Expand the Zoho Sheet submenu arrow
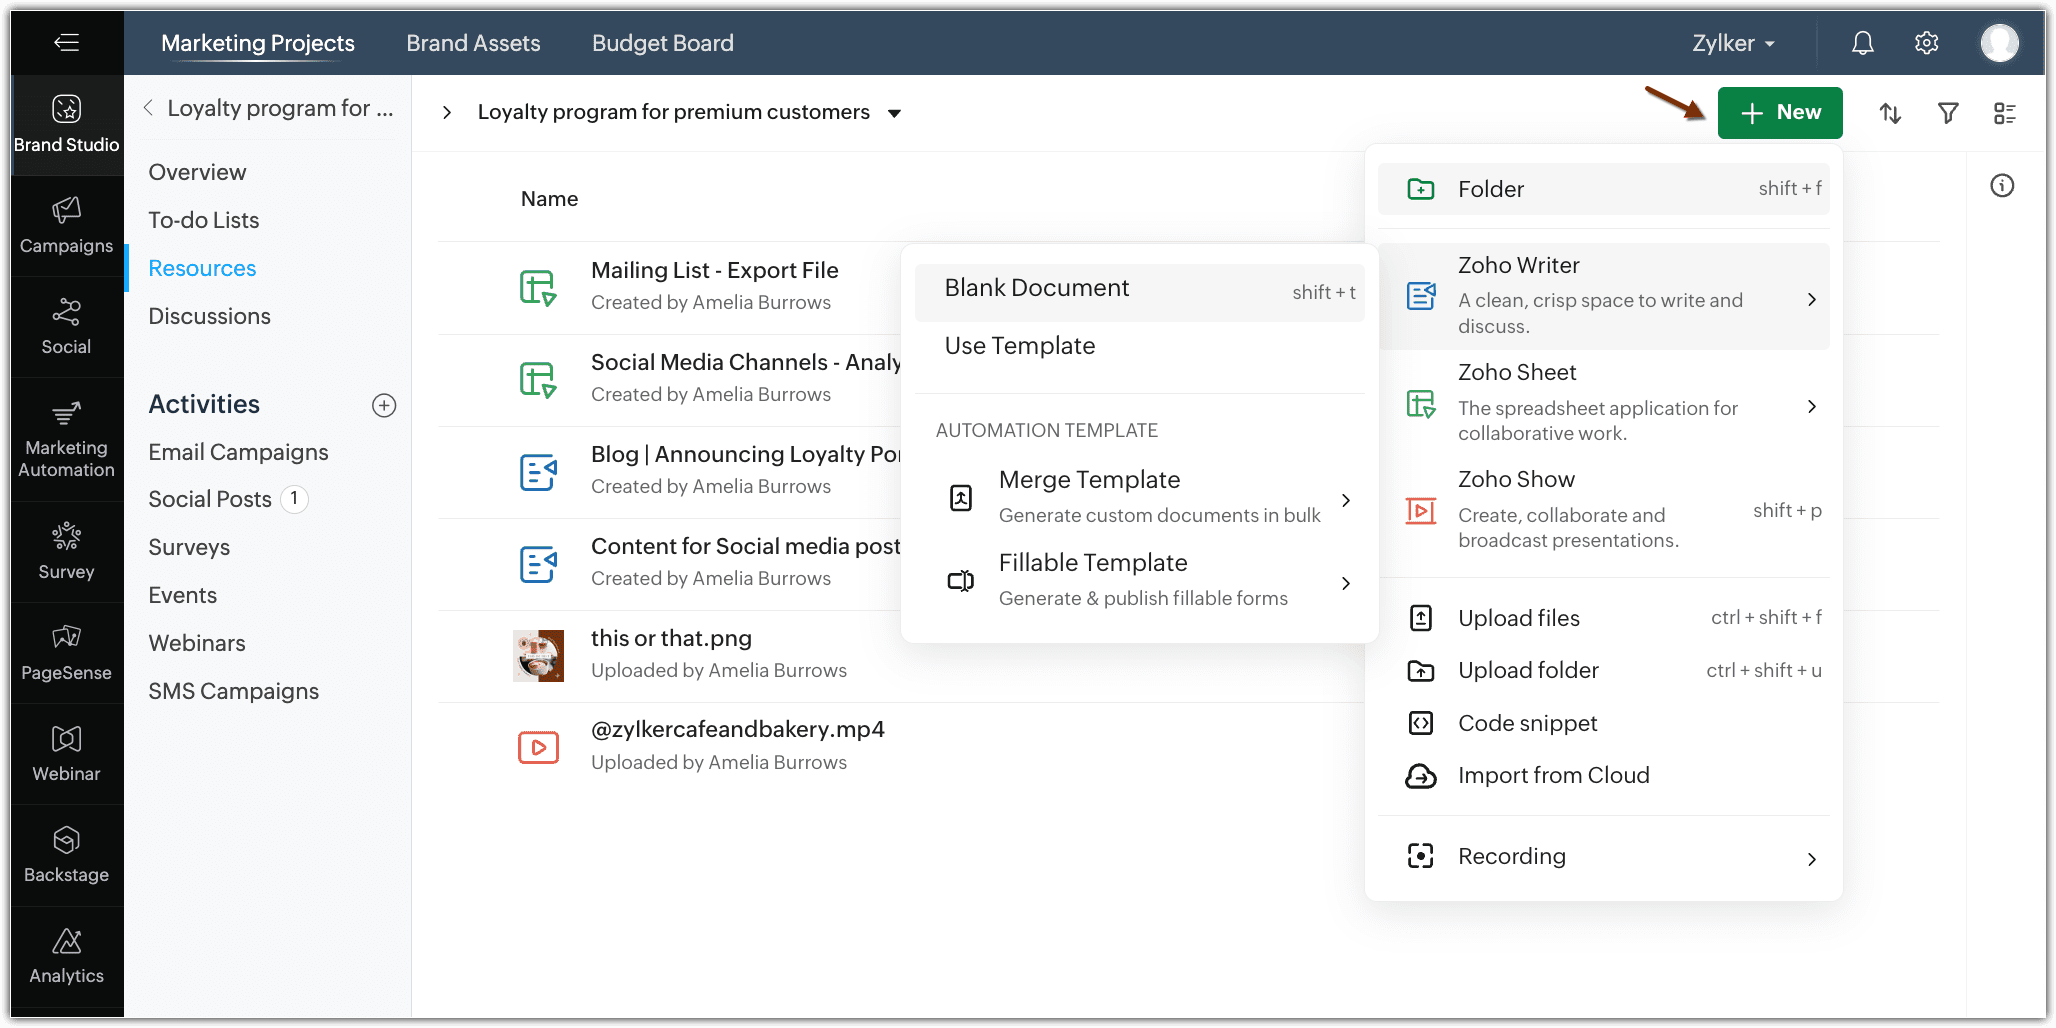The image size is (2056, 1028). pos(1811,406)
